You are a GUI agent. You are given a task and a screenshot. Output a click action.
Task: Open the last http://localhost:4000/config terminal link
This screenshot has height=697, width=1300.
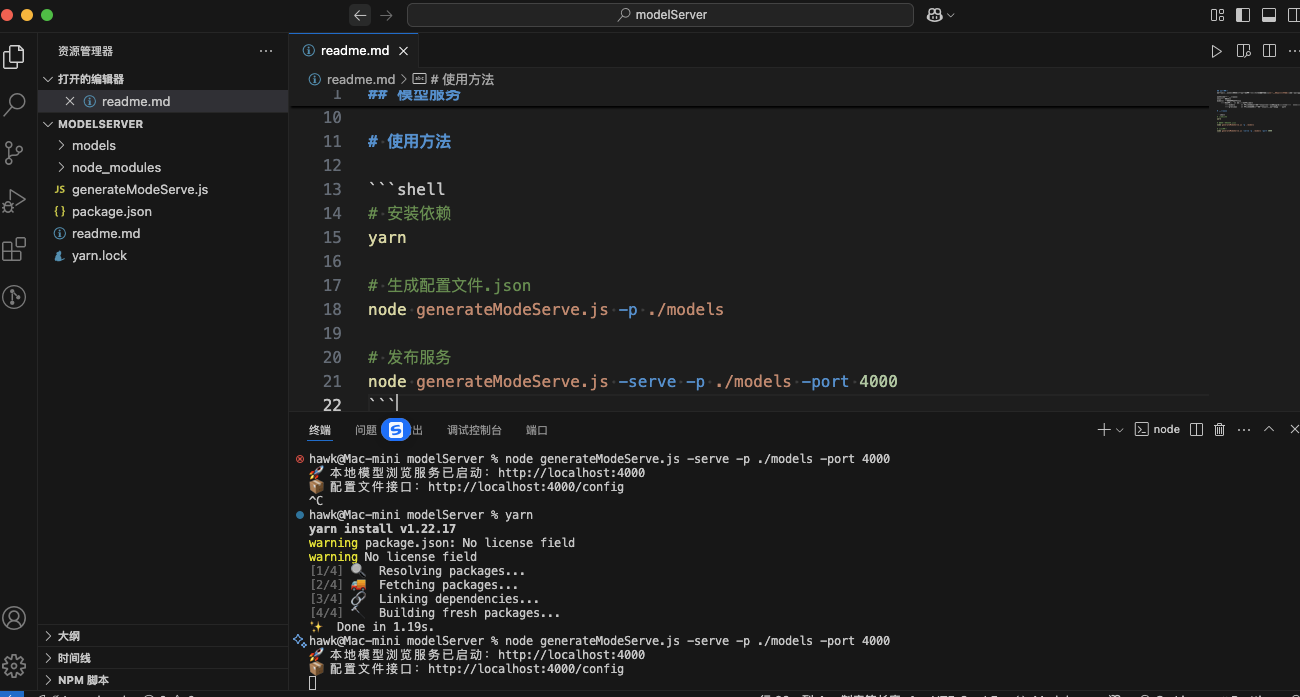click(526, 669)
